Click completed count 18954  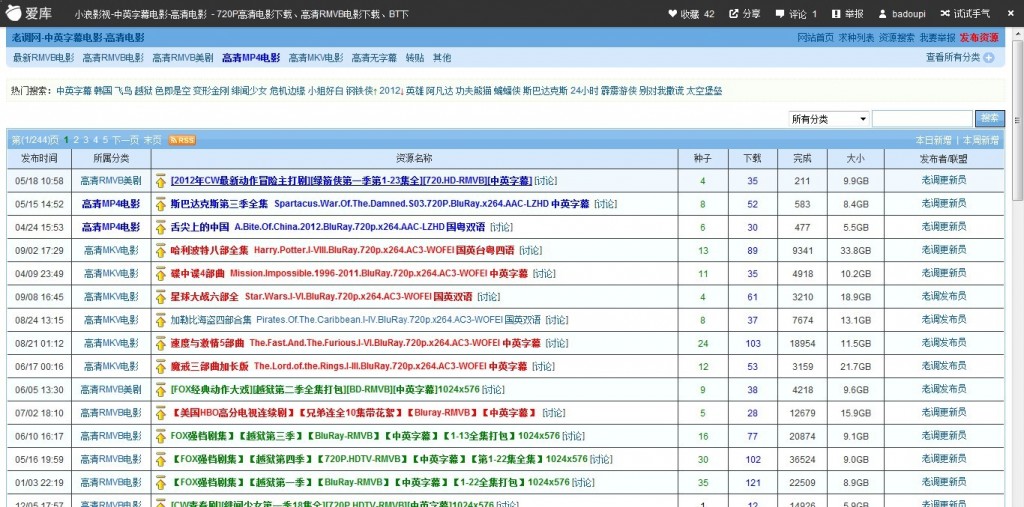click(803, 343)
